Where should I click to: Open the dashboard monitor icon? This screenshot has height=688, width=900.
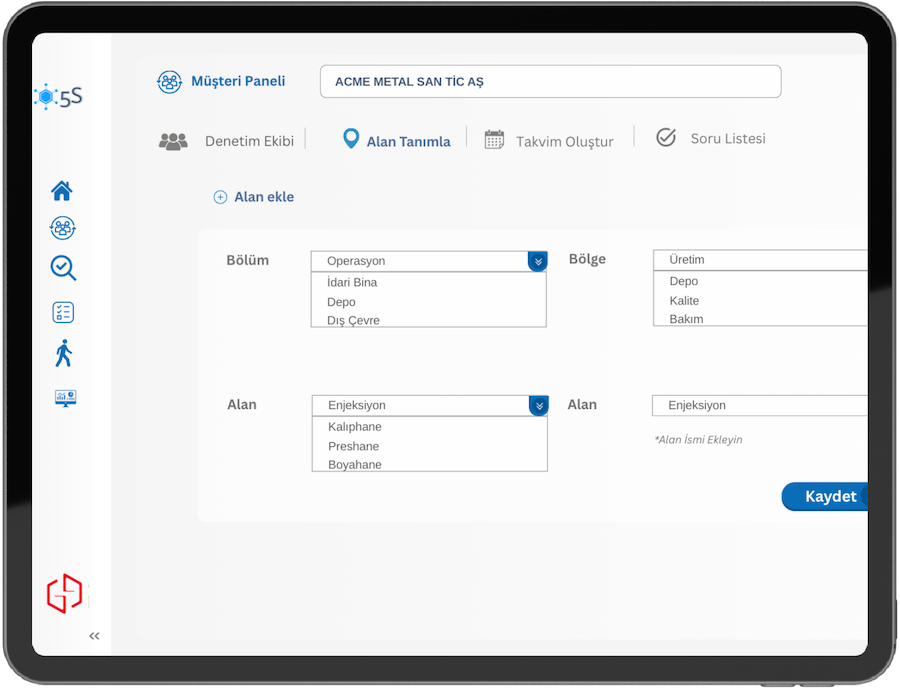point(66,398)
